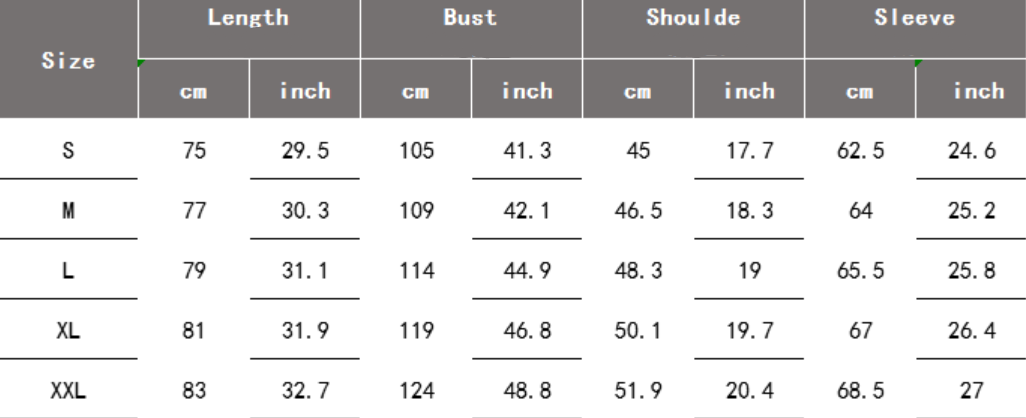The image size is (1026, 418).
Task: Select the Bust header cell
Action: pos(470,19)
